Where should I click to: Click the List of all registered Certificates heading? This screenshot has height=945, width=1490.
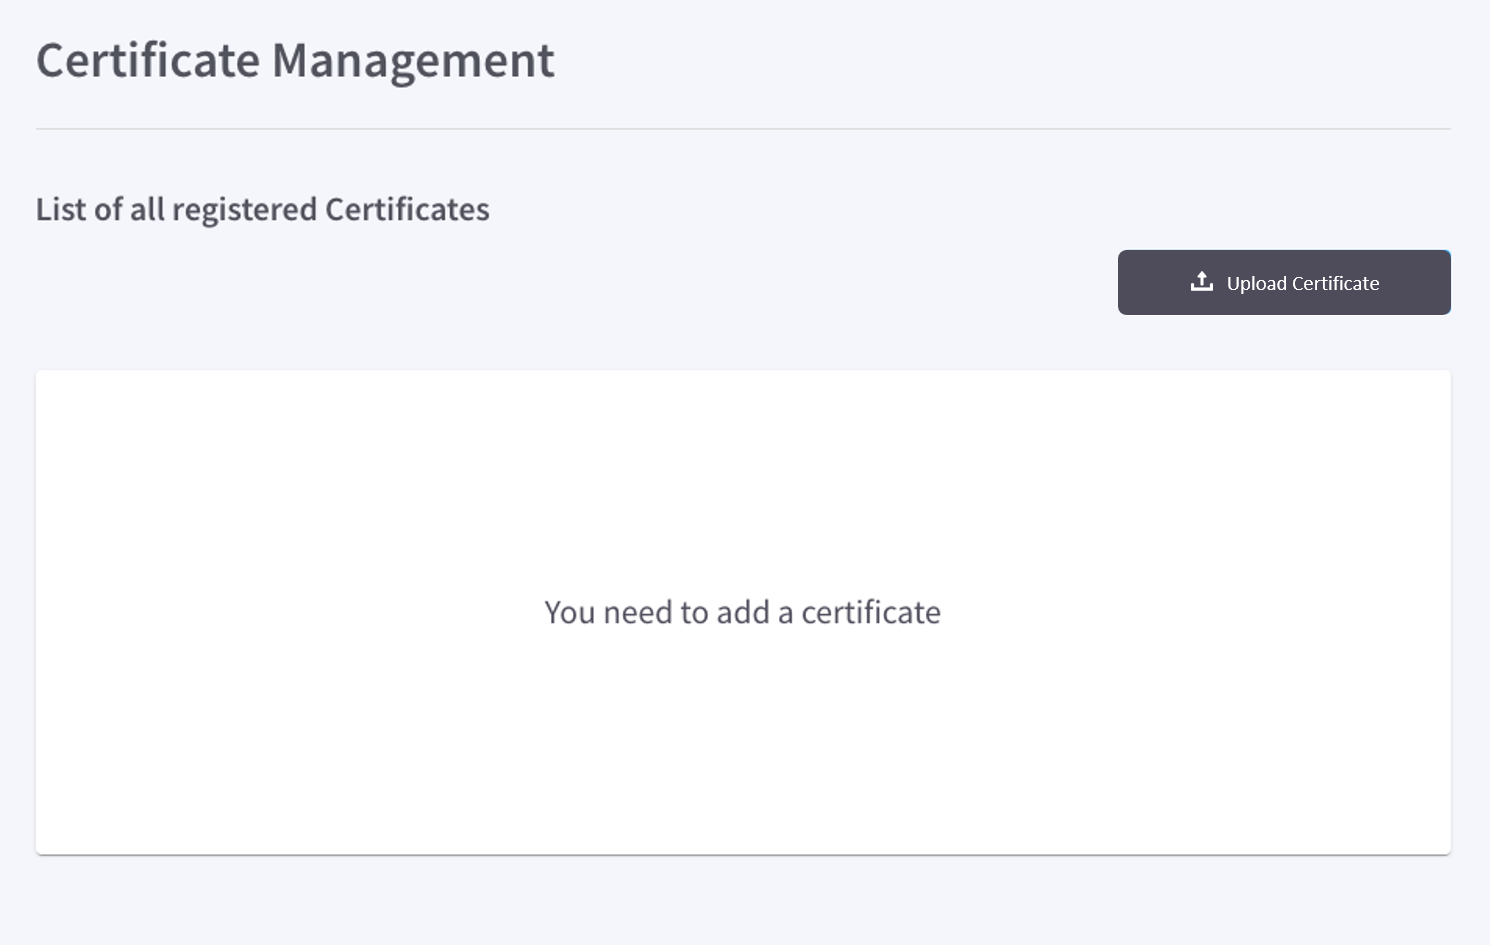click(262, 209)
